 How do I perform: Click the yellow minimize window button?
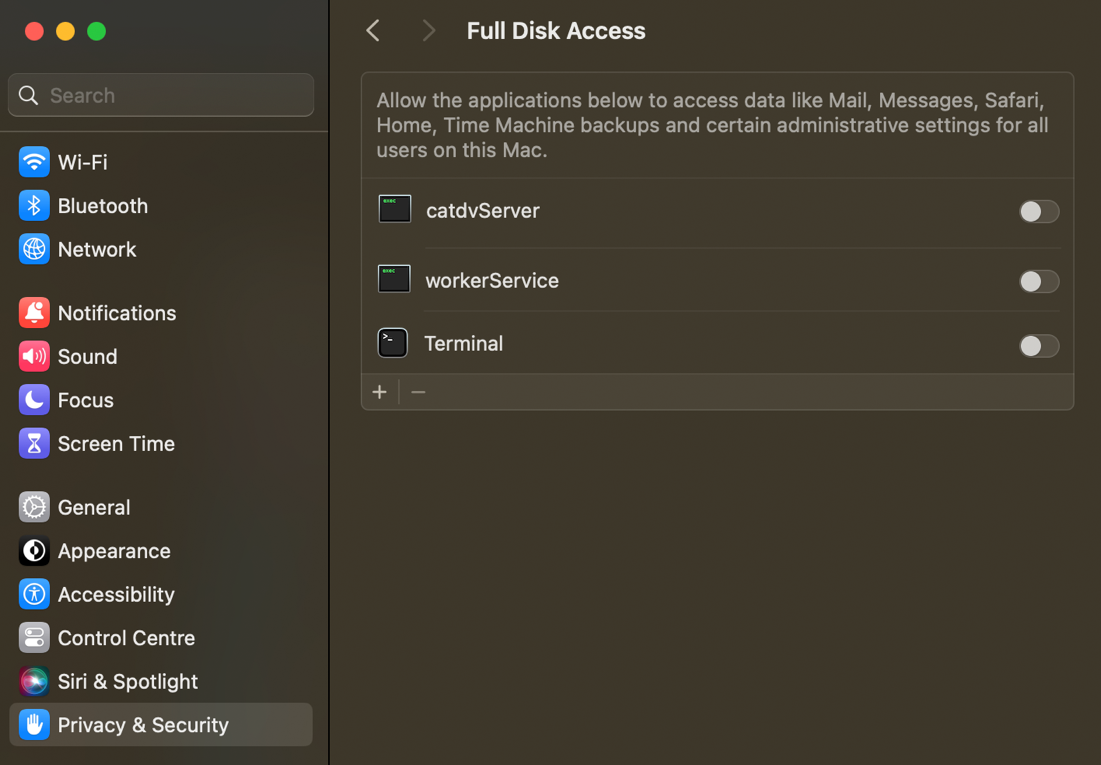[65, 32]
